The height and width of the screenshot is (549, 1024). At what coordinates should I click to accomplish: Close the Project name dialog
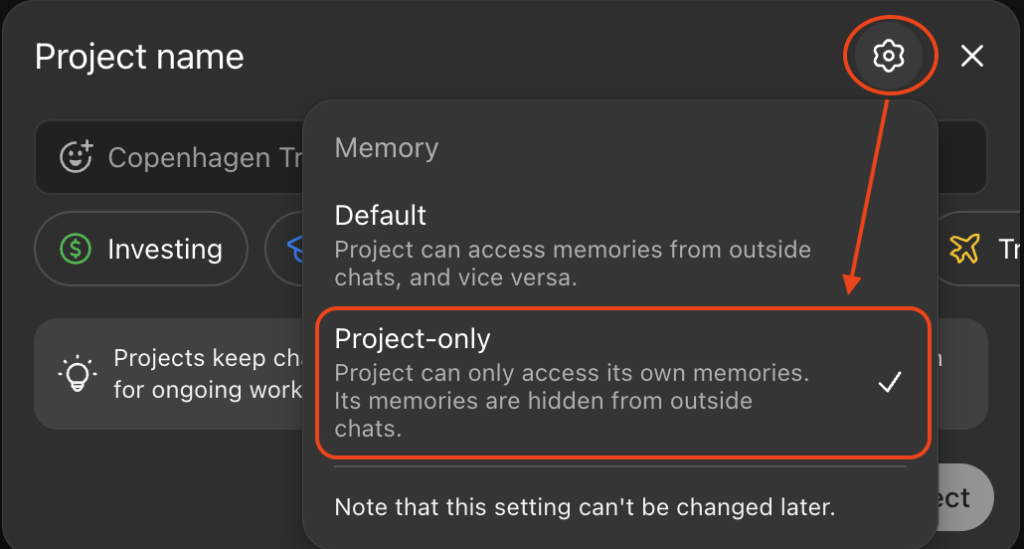[972, 56]
